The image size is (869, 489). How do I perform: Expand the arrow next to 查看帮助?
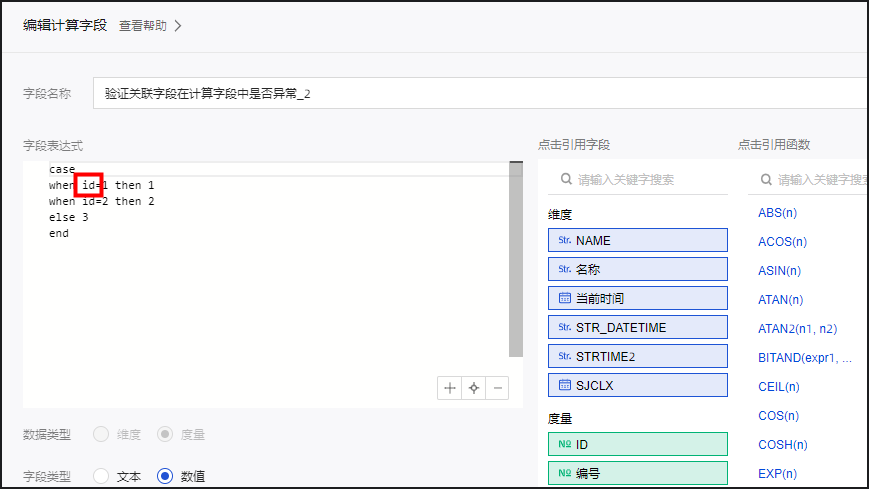178,26
